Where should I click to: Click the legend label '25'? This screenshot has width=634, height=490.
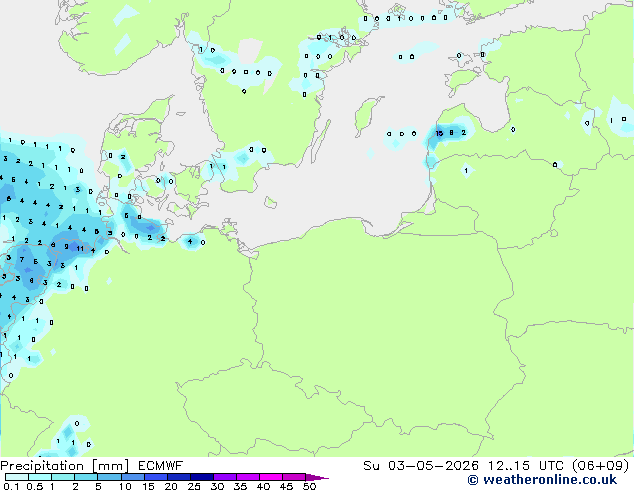pyautogui.click(x=194, y=486)
